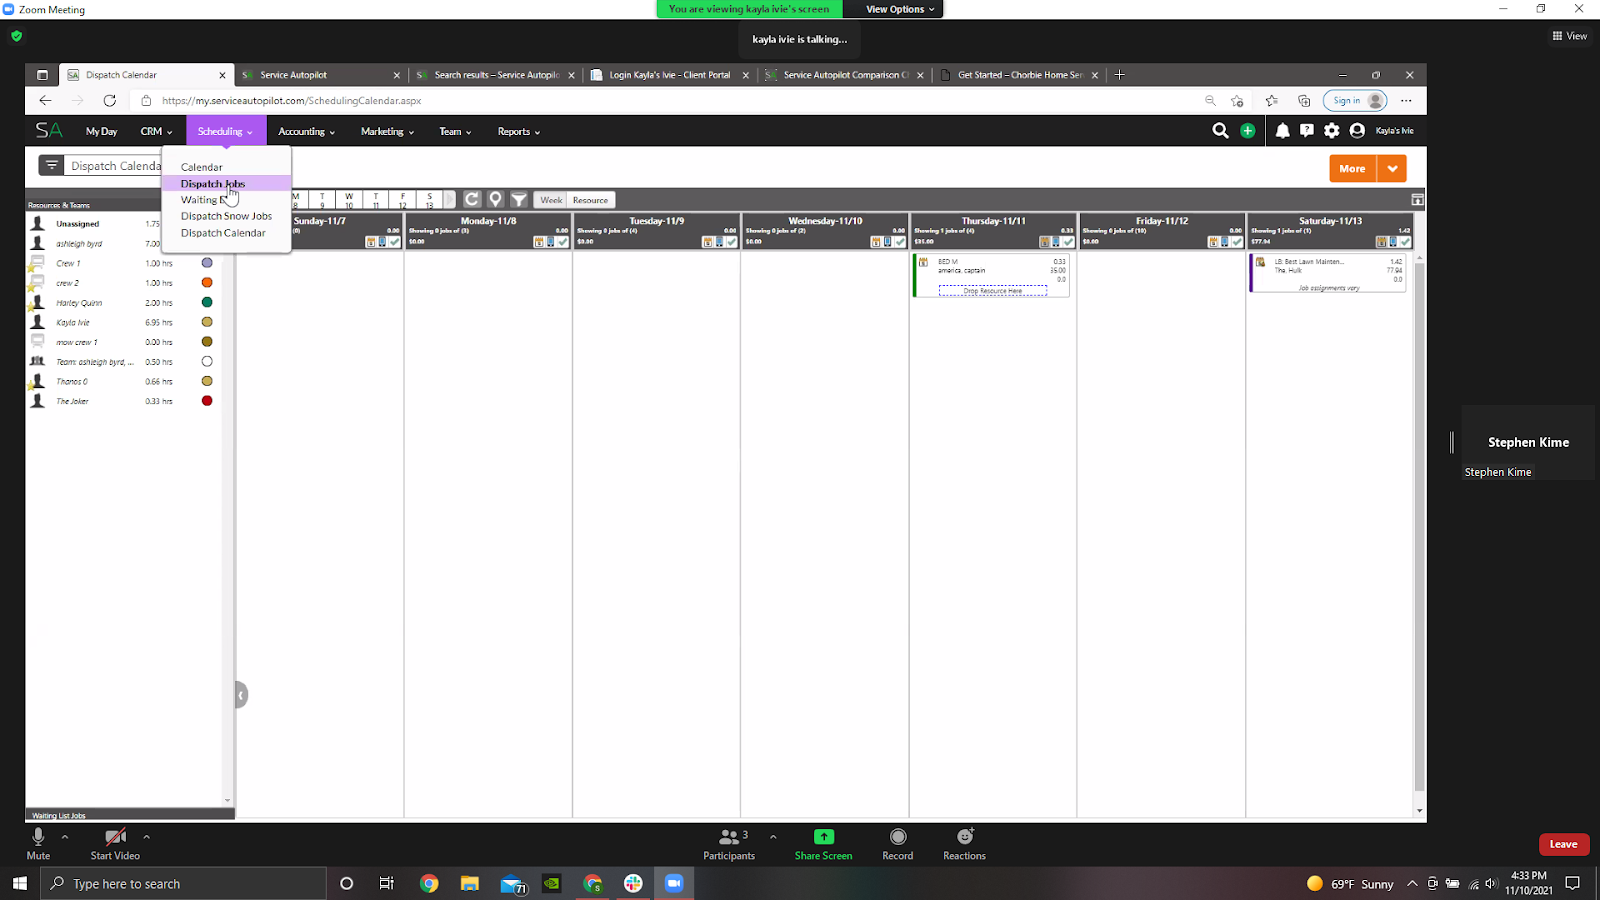The width and height of the screenshot is (1600, 900).
Task: Open the help chat bubble icon
Action: [x=1307, y=131]
